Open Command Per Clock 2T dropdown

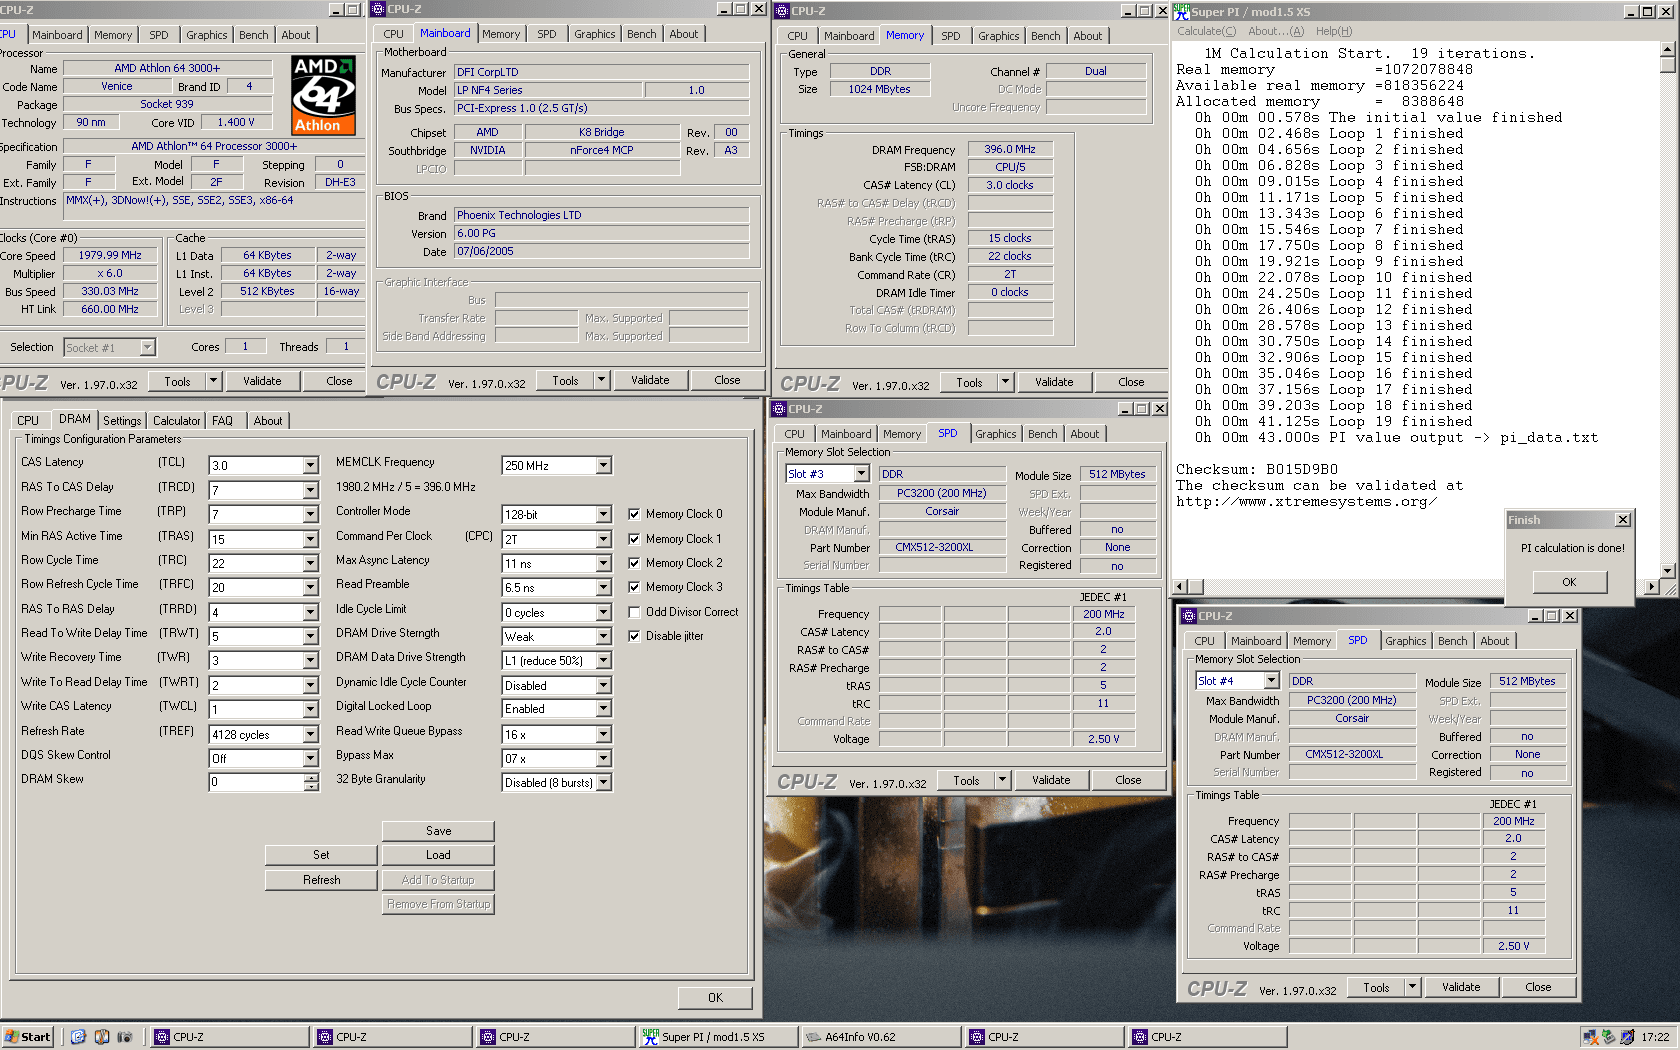pos(604,539)
